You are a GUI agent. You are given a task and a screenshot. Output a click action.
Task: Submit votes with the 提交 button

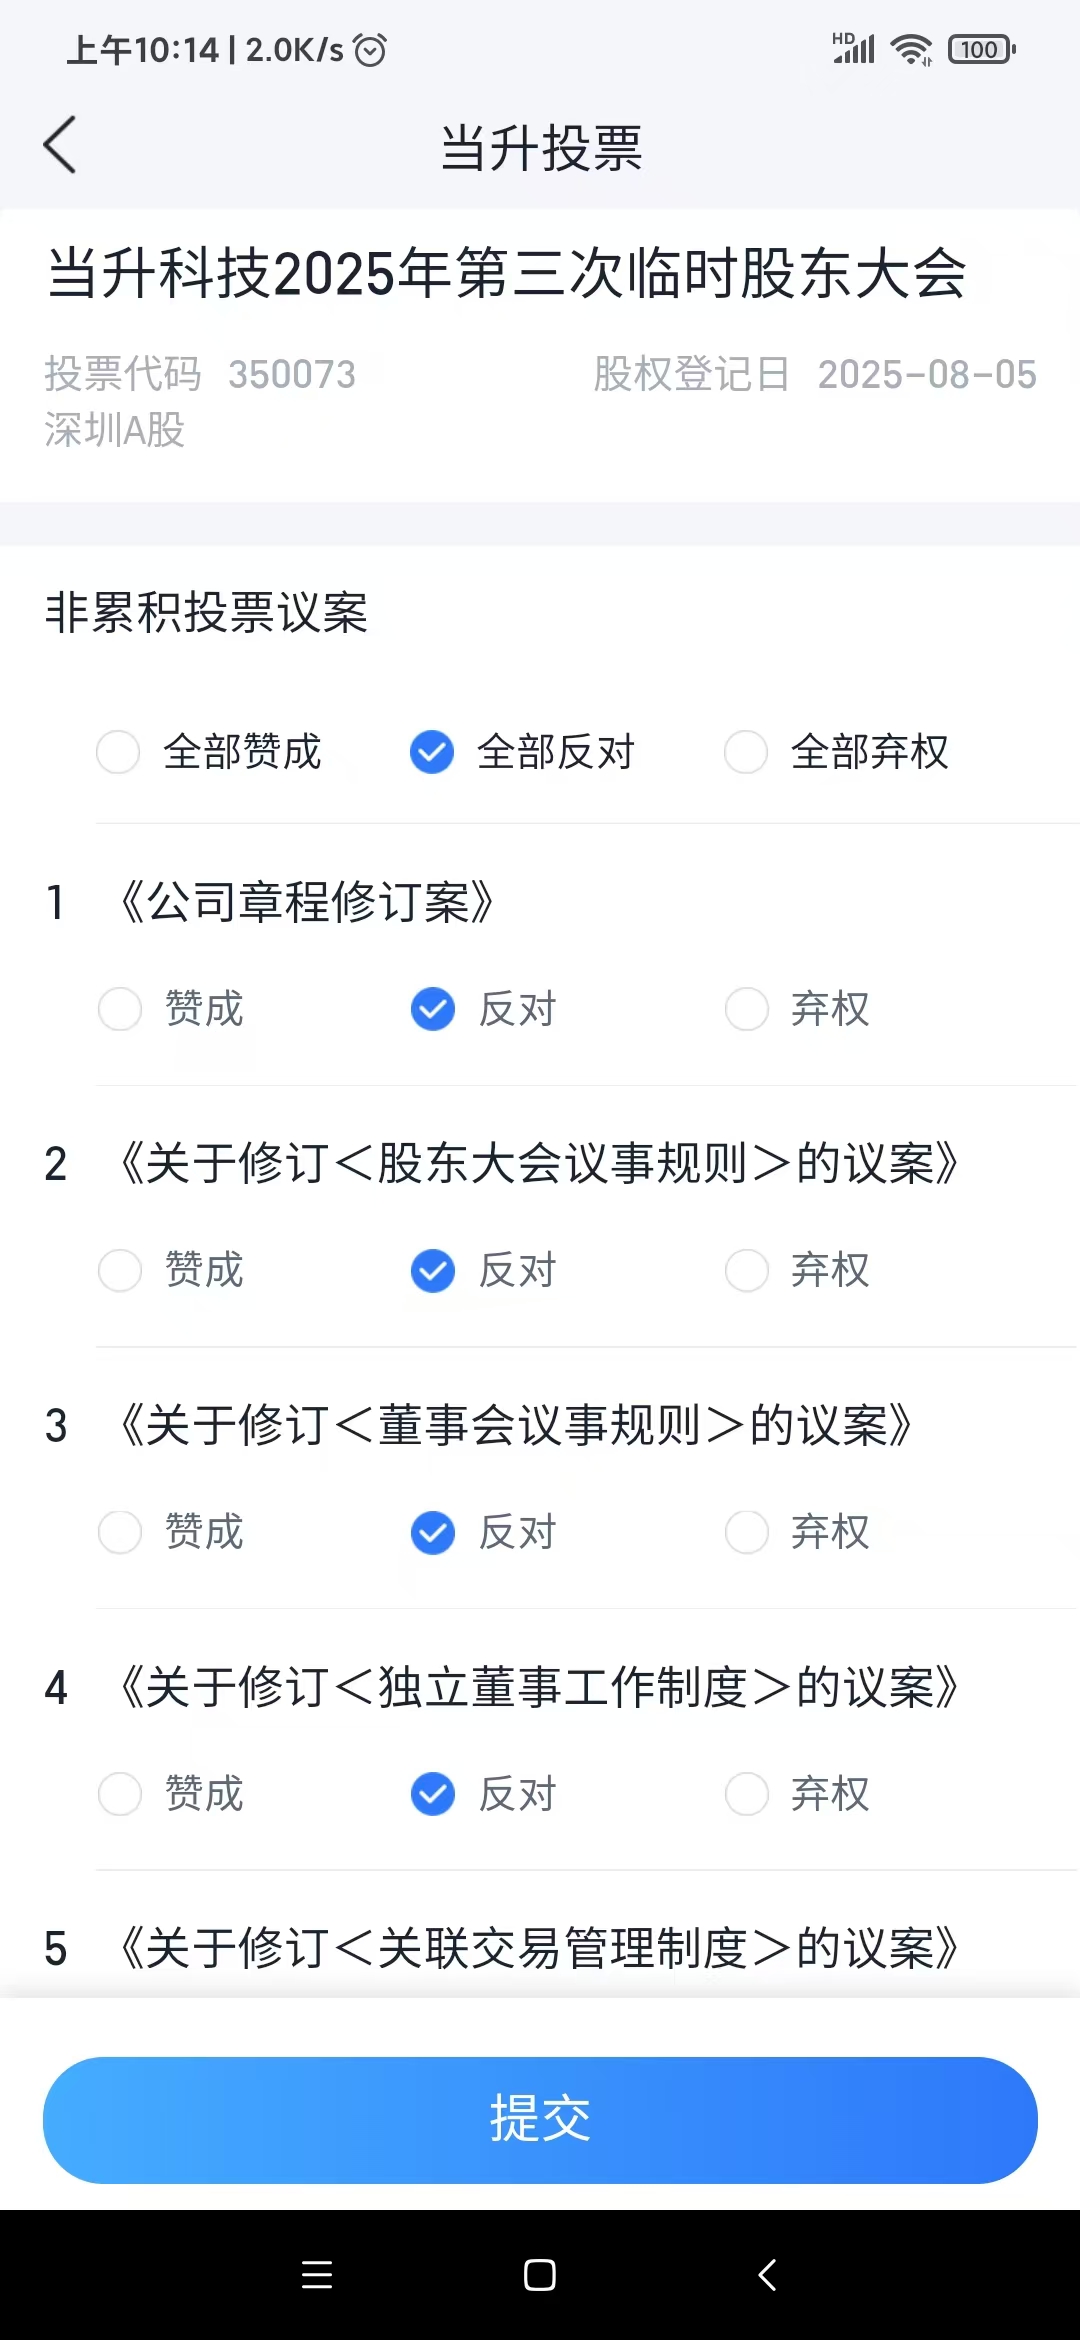[540, 2120]
